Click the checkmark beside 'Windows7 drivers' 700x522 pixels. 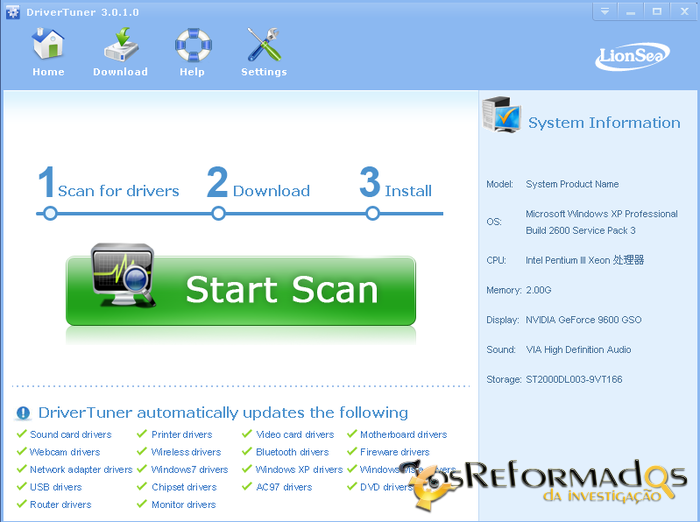tap(142, 468)
